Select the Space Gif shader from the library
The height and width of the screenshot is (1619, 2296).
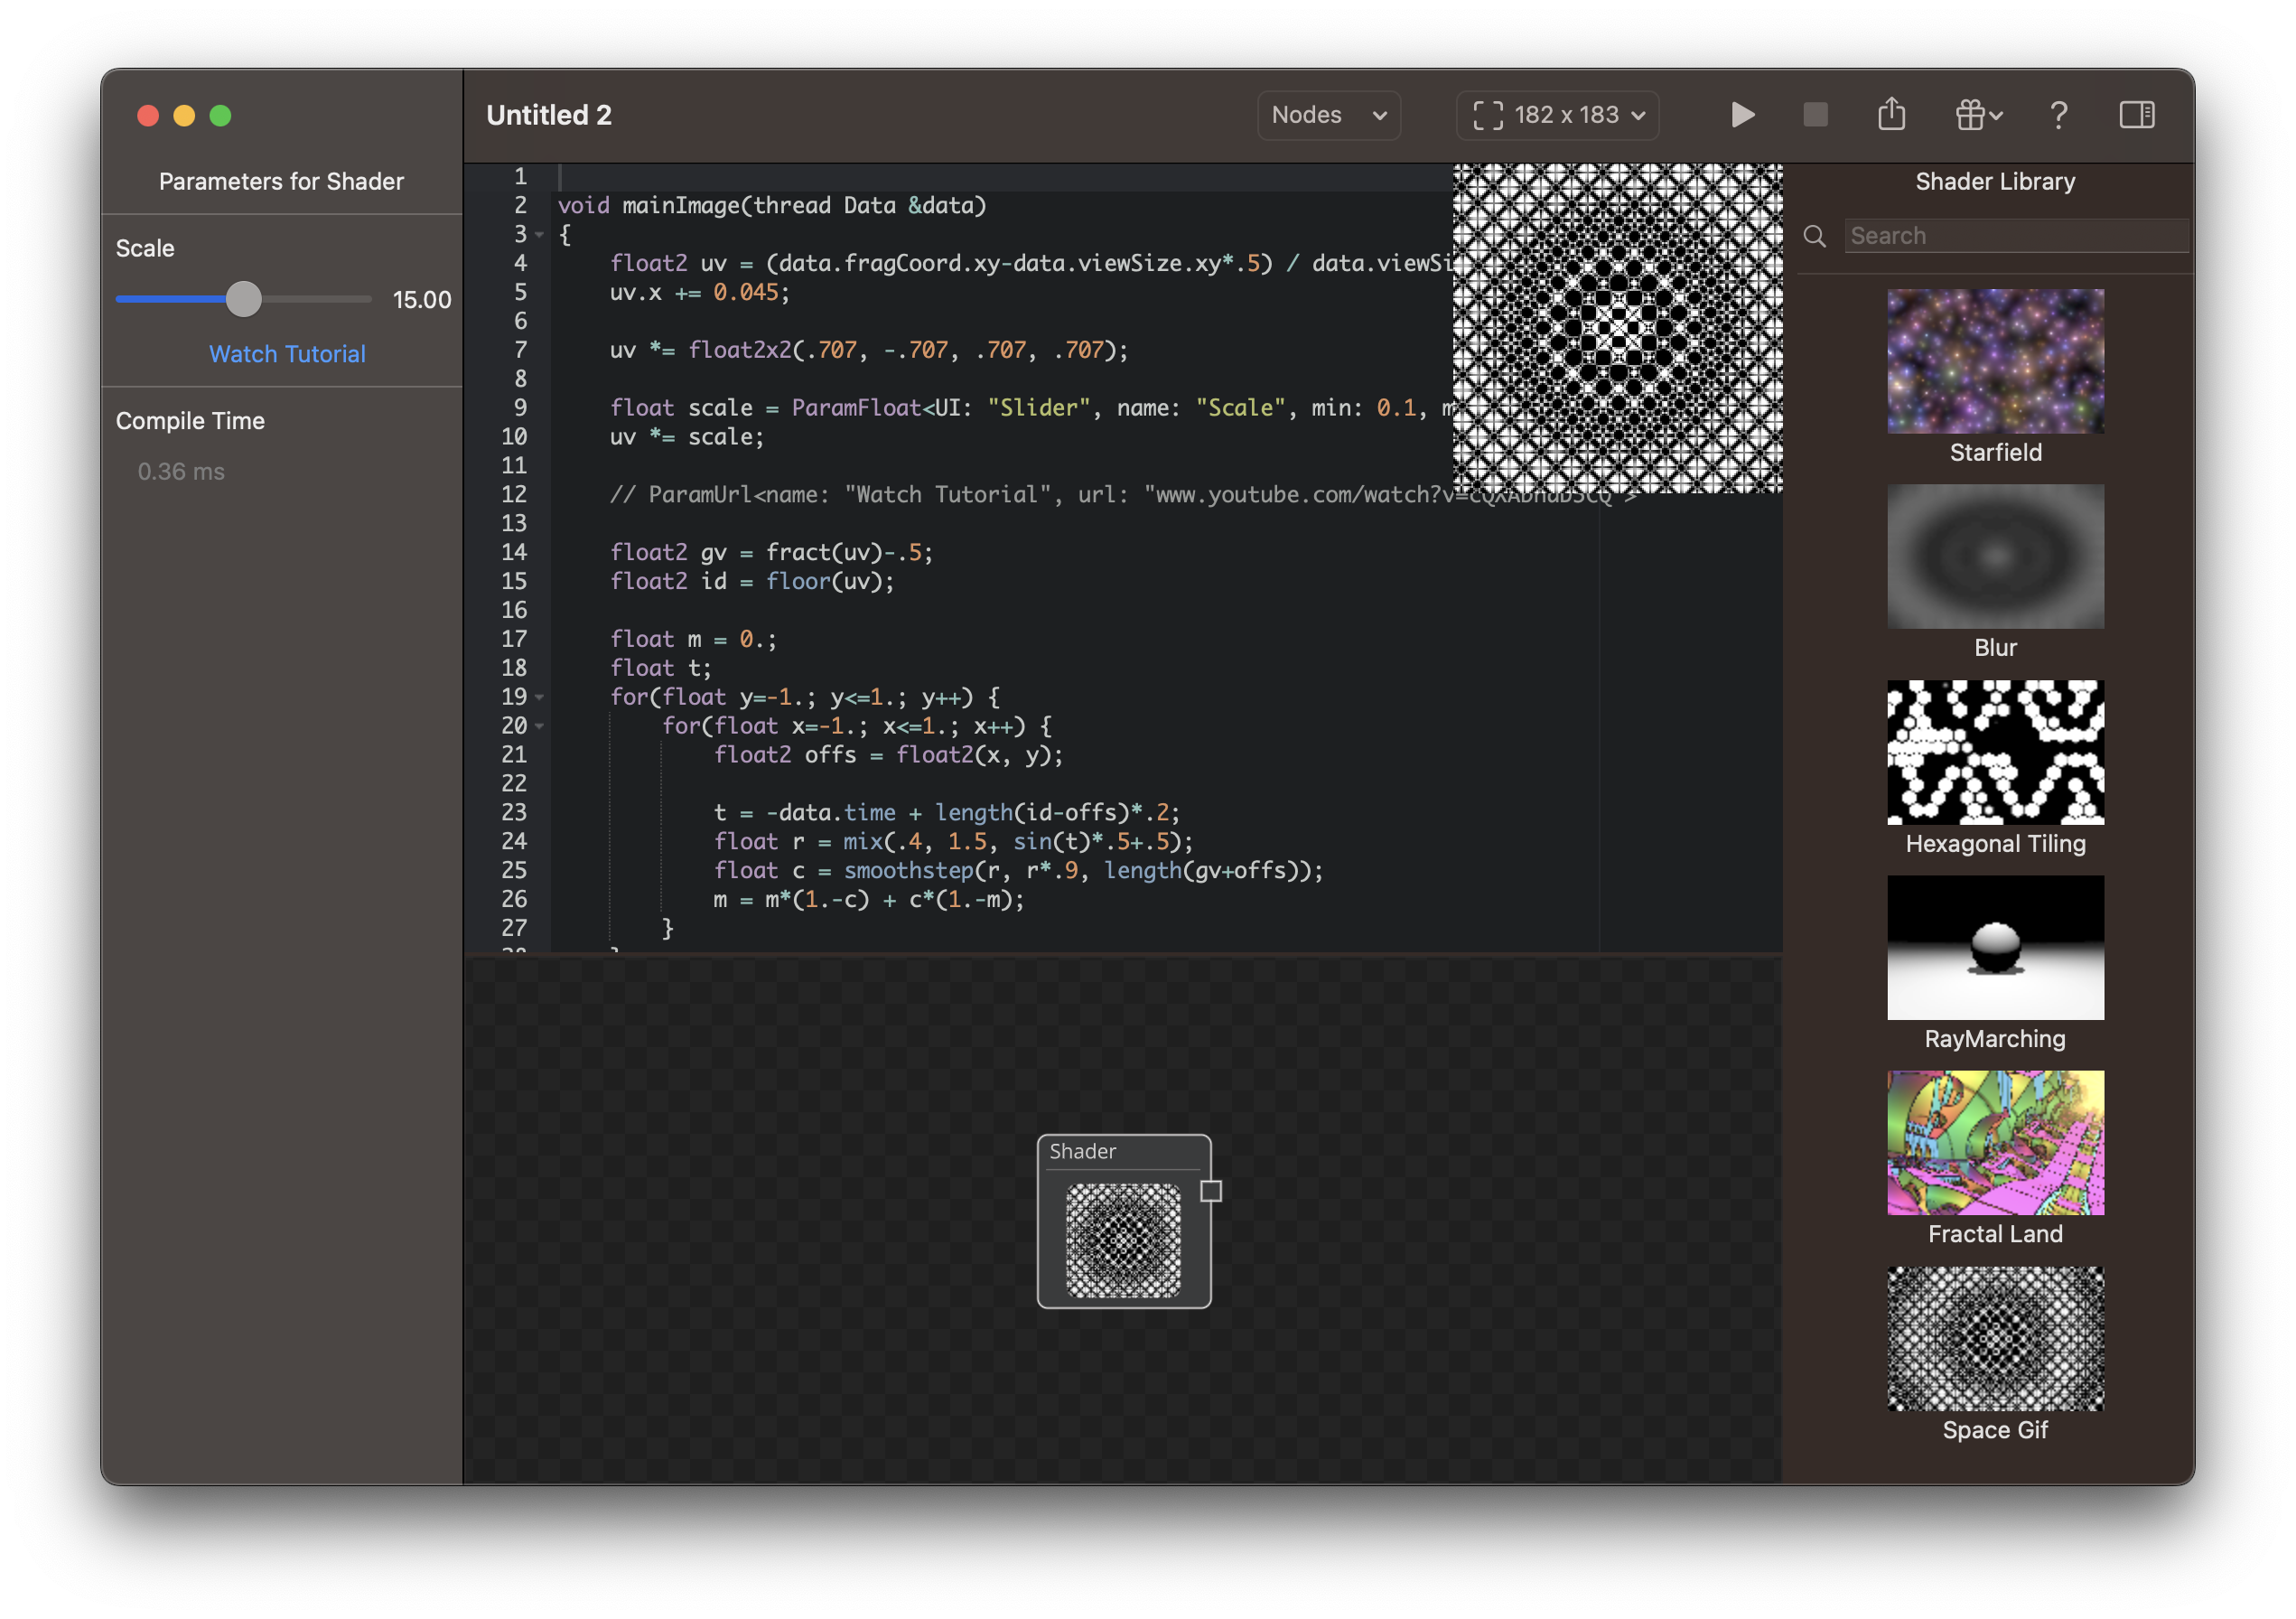coord(1994,1338)
